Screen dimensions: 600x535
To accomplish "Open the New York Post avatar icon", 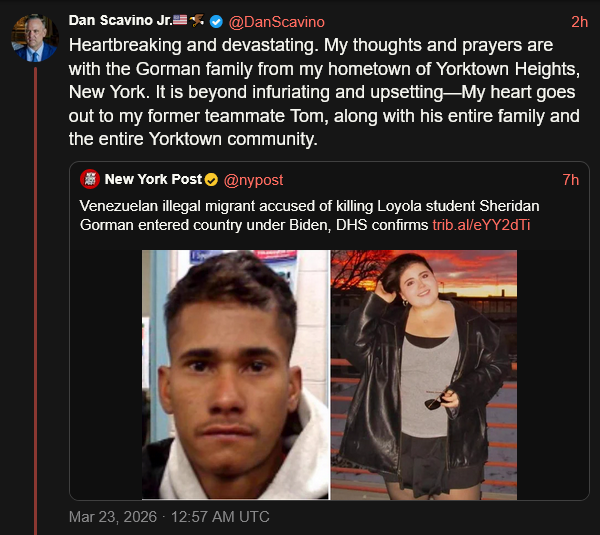I will (89, 180).
